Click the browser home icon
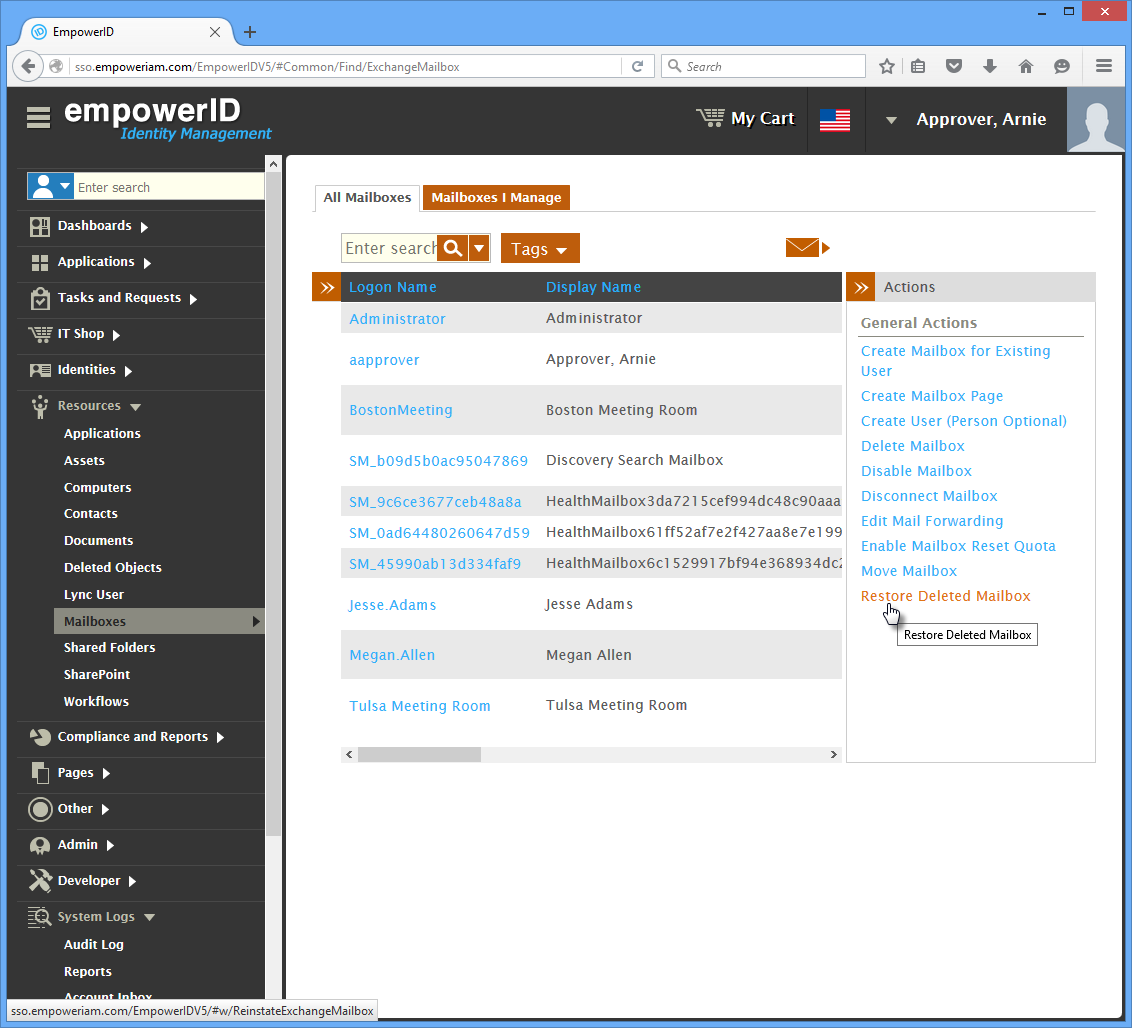Screen dimensions: 1132x1028 [1025, 66]
